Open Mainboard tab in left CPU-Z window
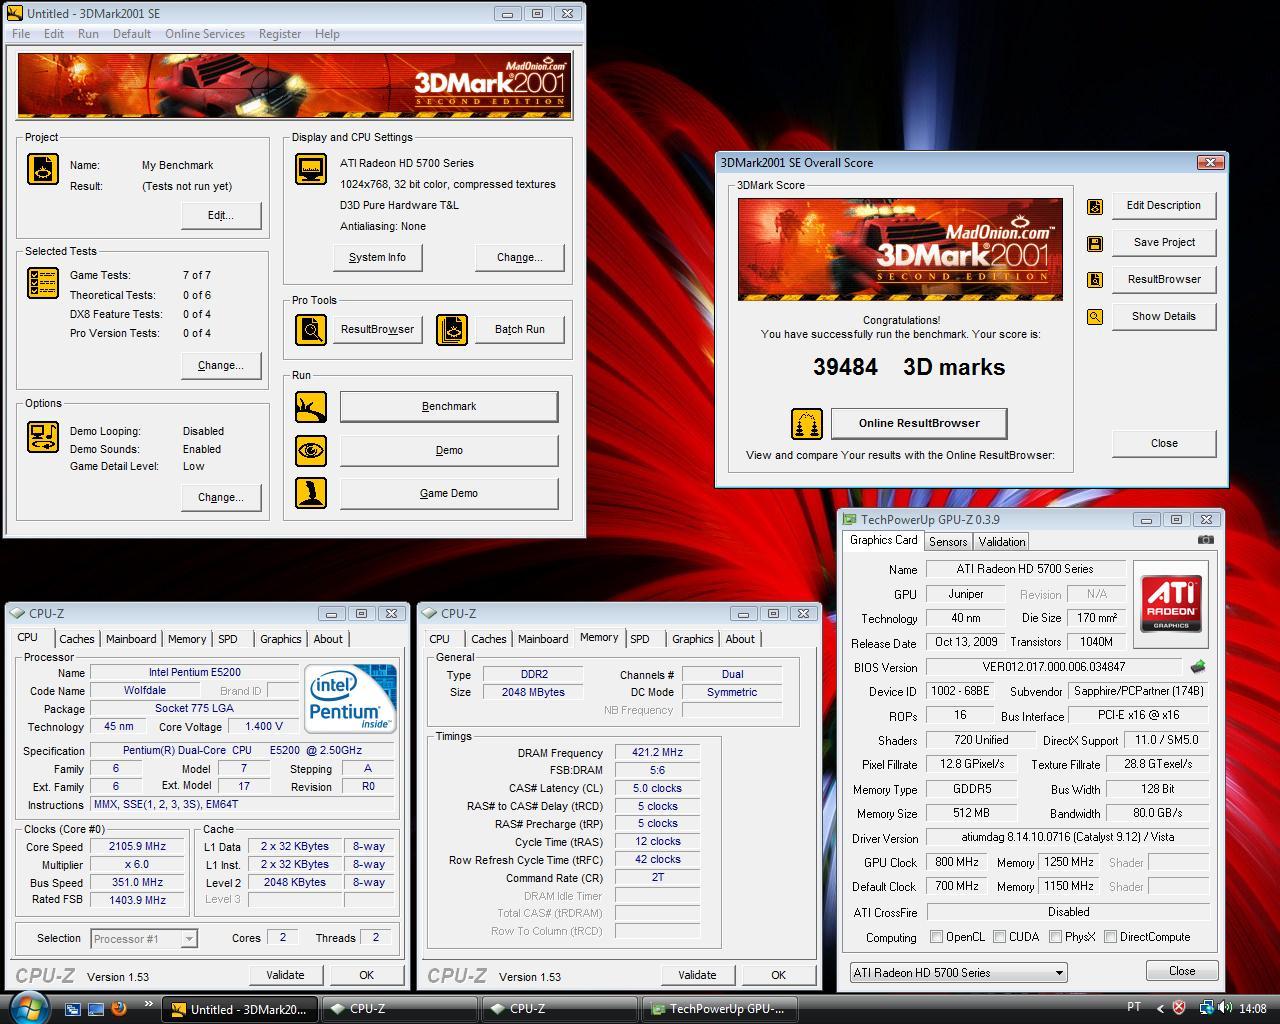 131,639
